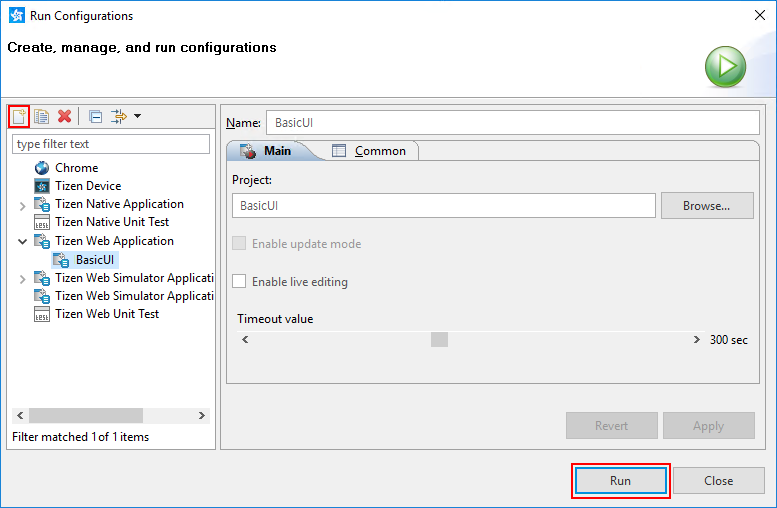Collapse all configurations in the tree
The height and width of the screenshot is (508, 777).
click(95, 116)
